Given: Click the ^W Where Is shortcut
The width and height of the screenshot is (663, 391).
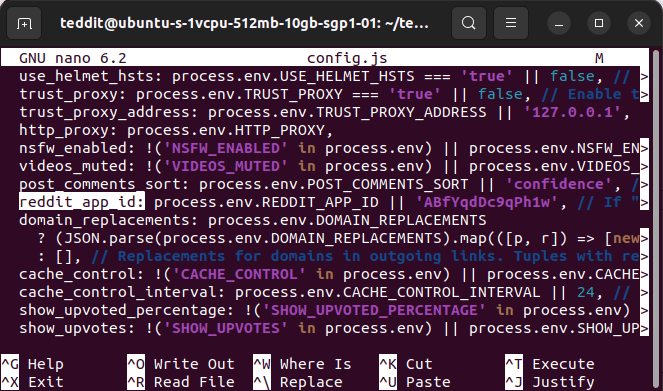Looking at the screenshot, I should (302, 364).
